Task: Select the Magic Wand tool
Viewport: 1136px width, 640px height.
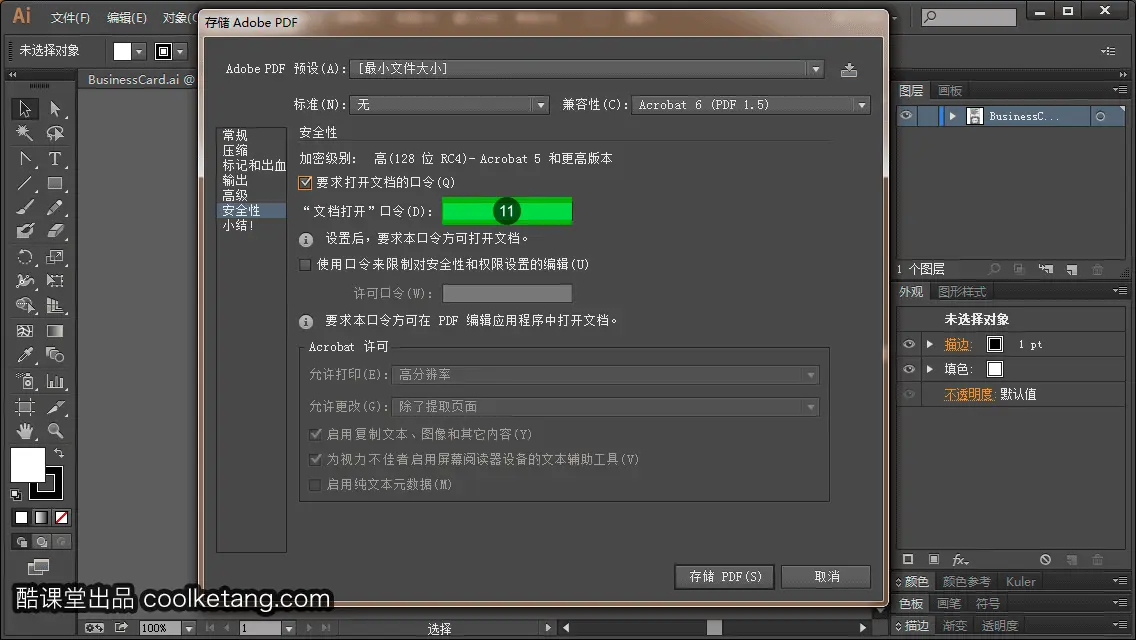Action: 25,133
